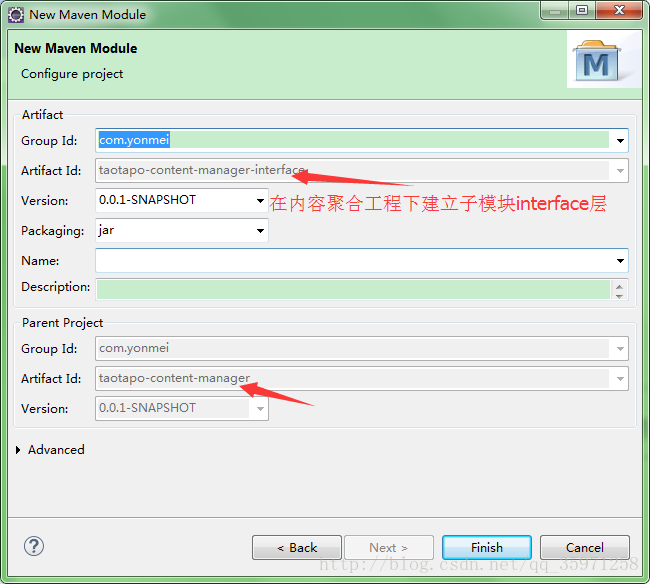650x584 pixels.
Task: Click the Back button
Action: point(297,548)
